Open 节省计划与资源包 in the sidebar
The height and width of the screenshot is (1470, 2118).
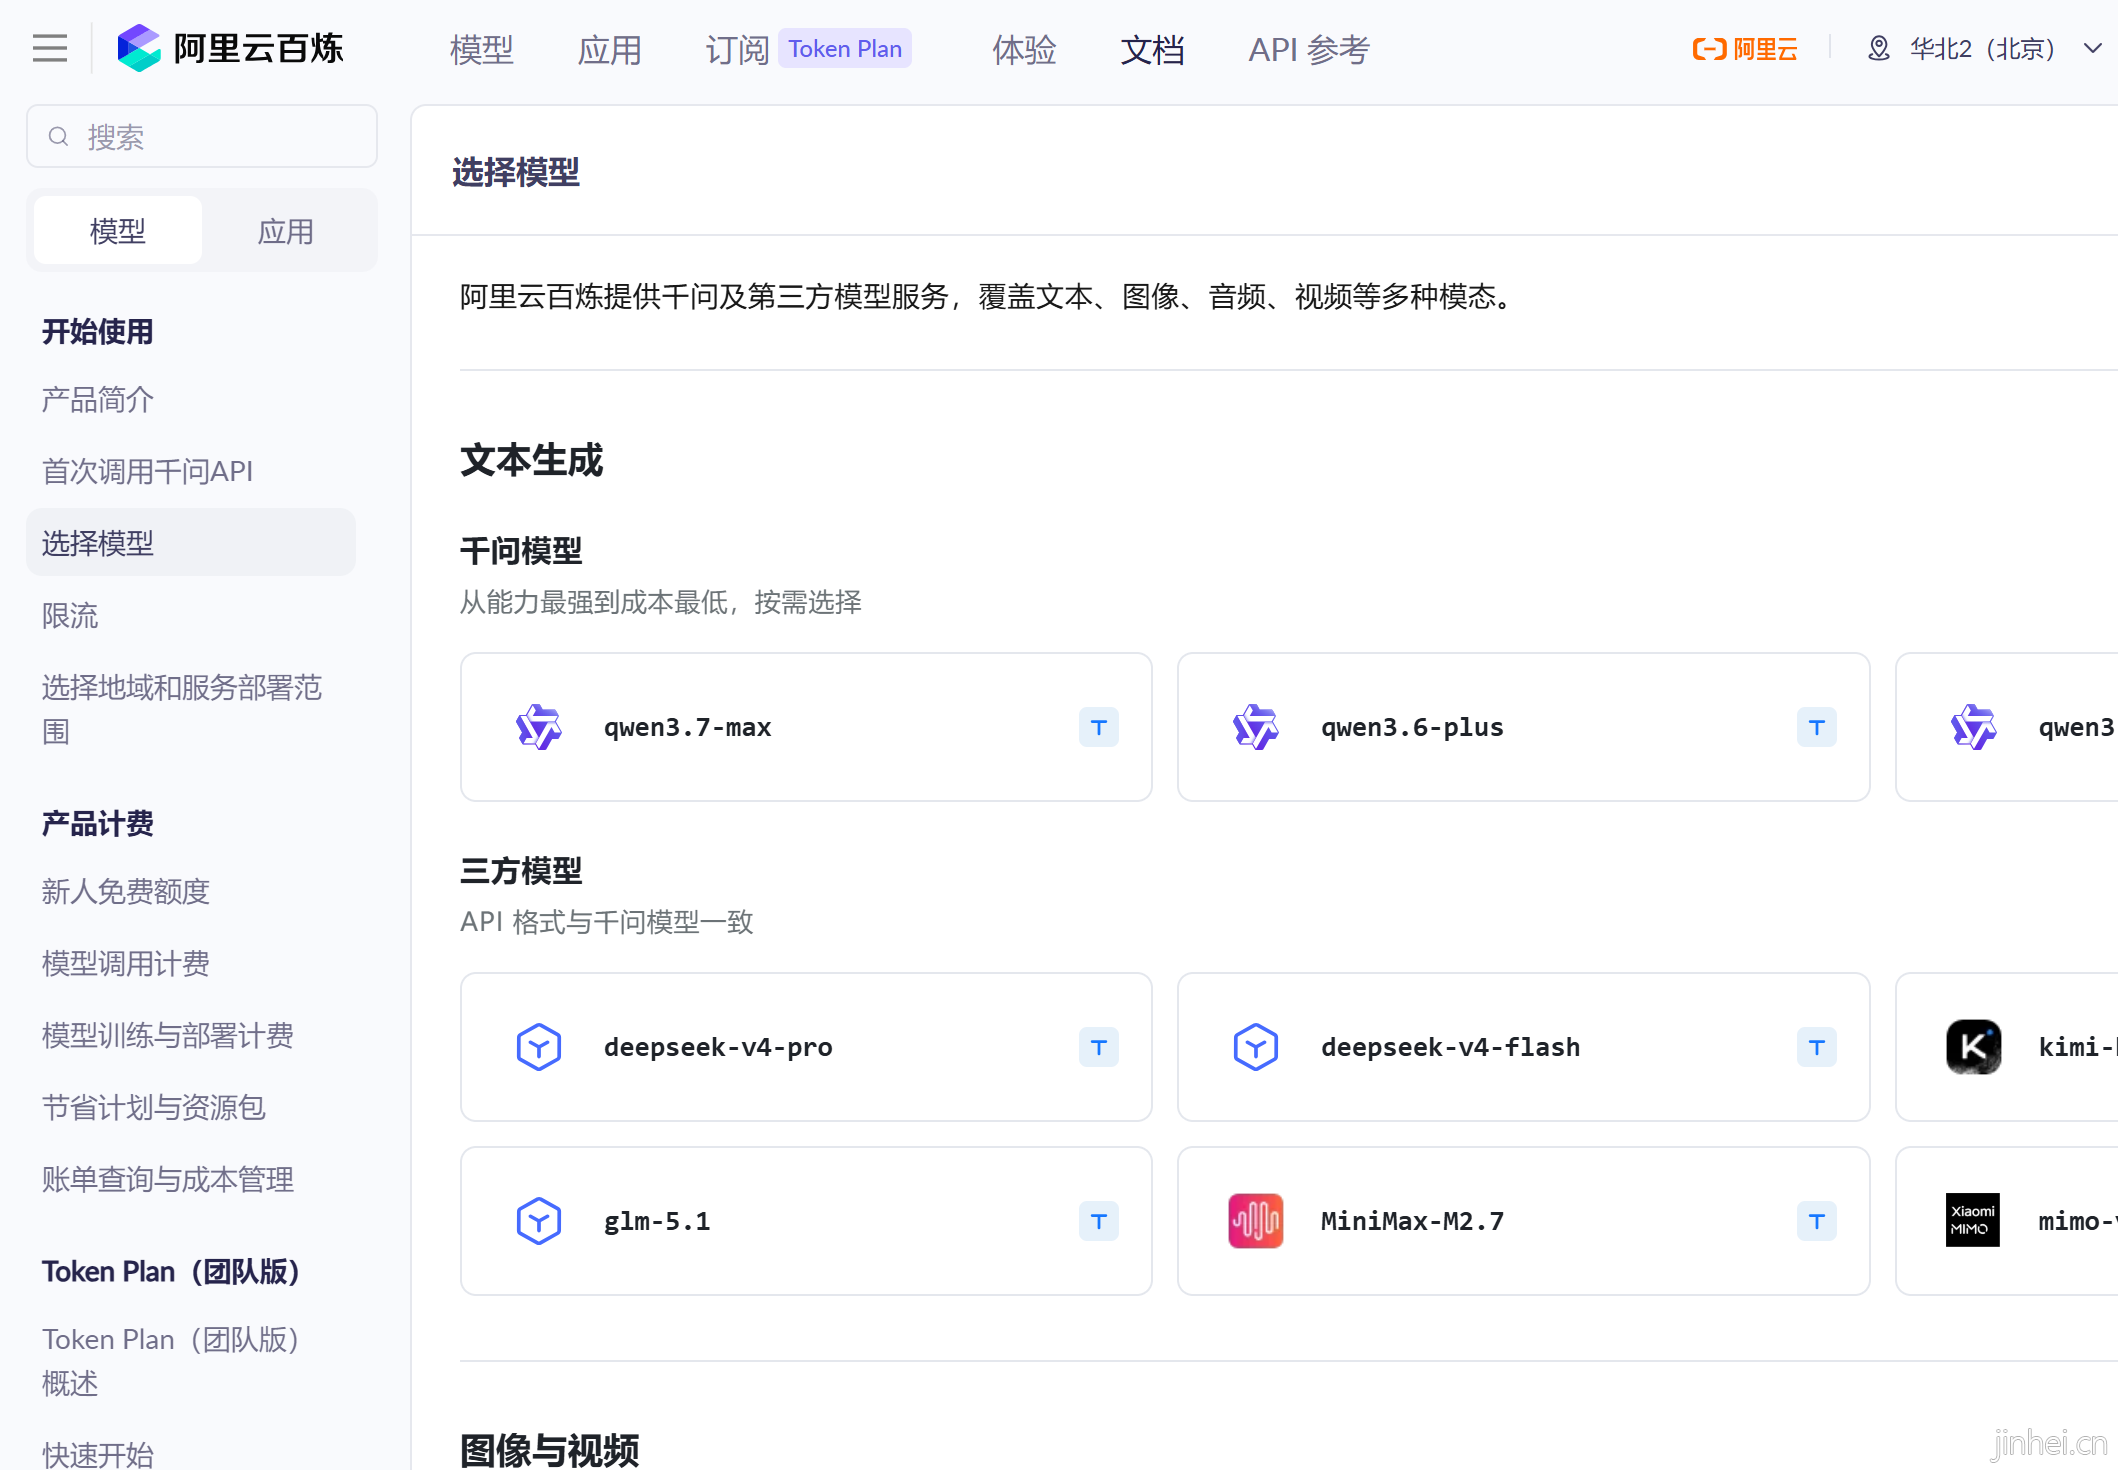point(154,1107)
